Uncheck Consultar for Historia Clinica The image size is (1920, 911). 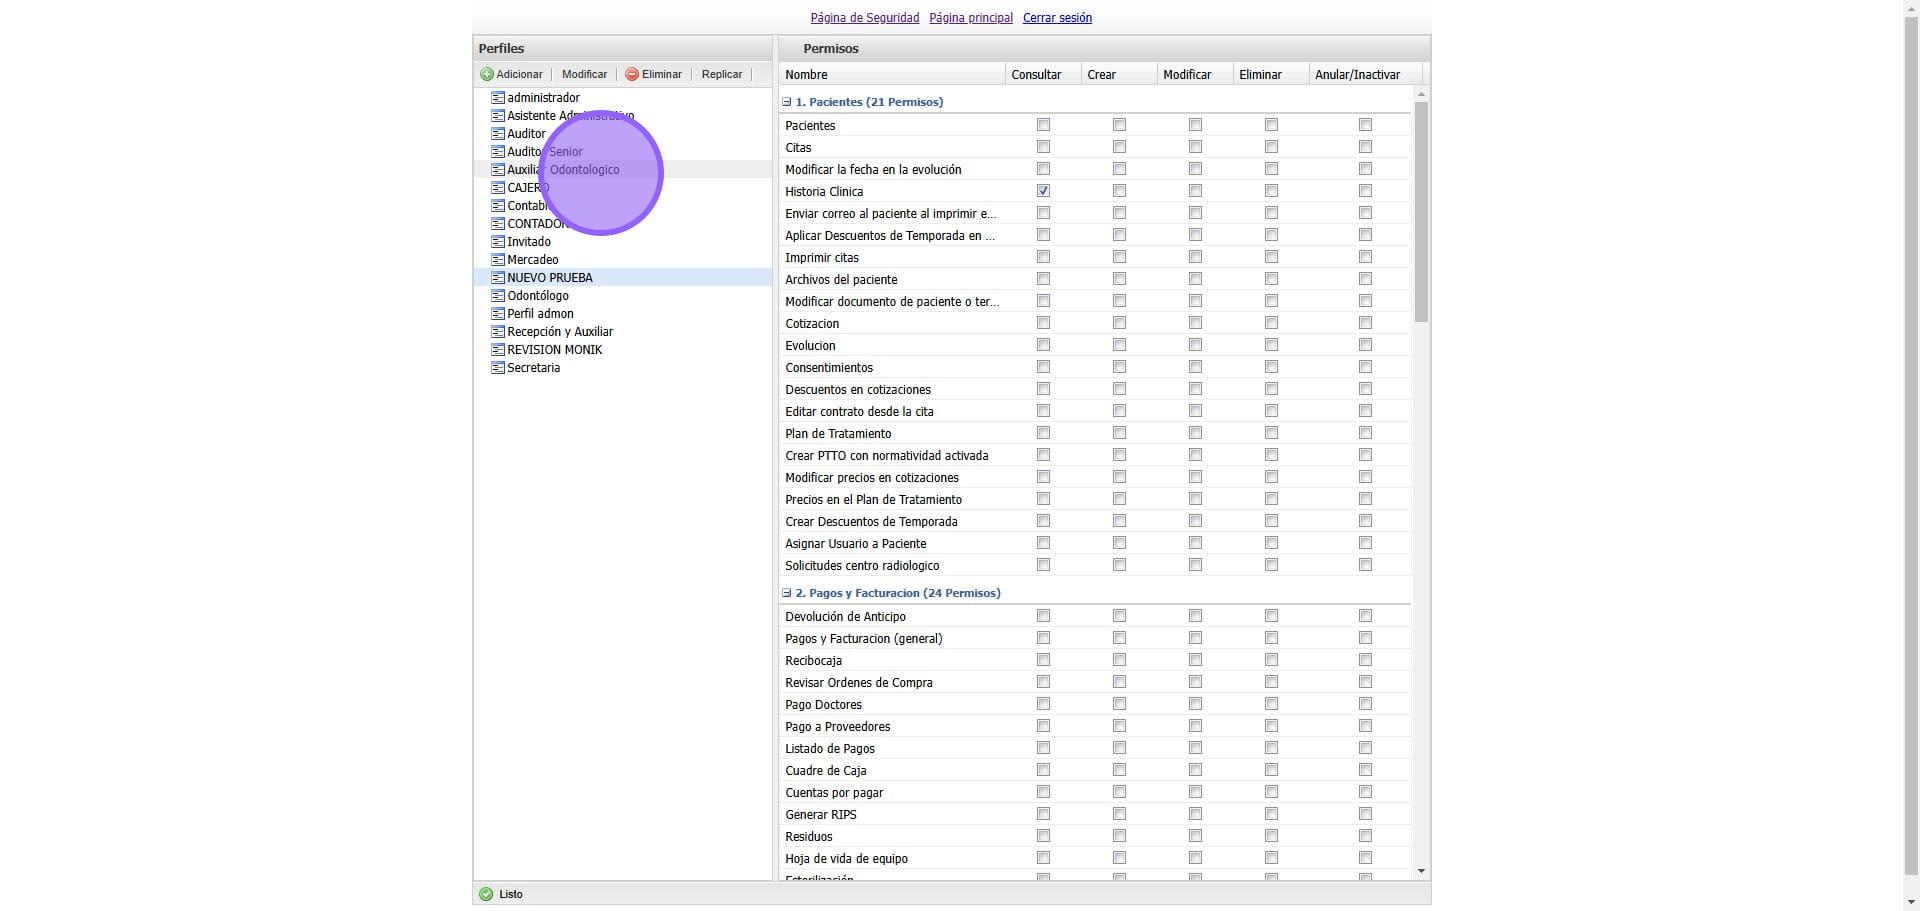click(1043, 191)
